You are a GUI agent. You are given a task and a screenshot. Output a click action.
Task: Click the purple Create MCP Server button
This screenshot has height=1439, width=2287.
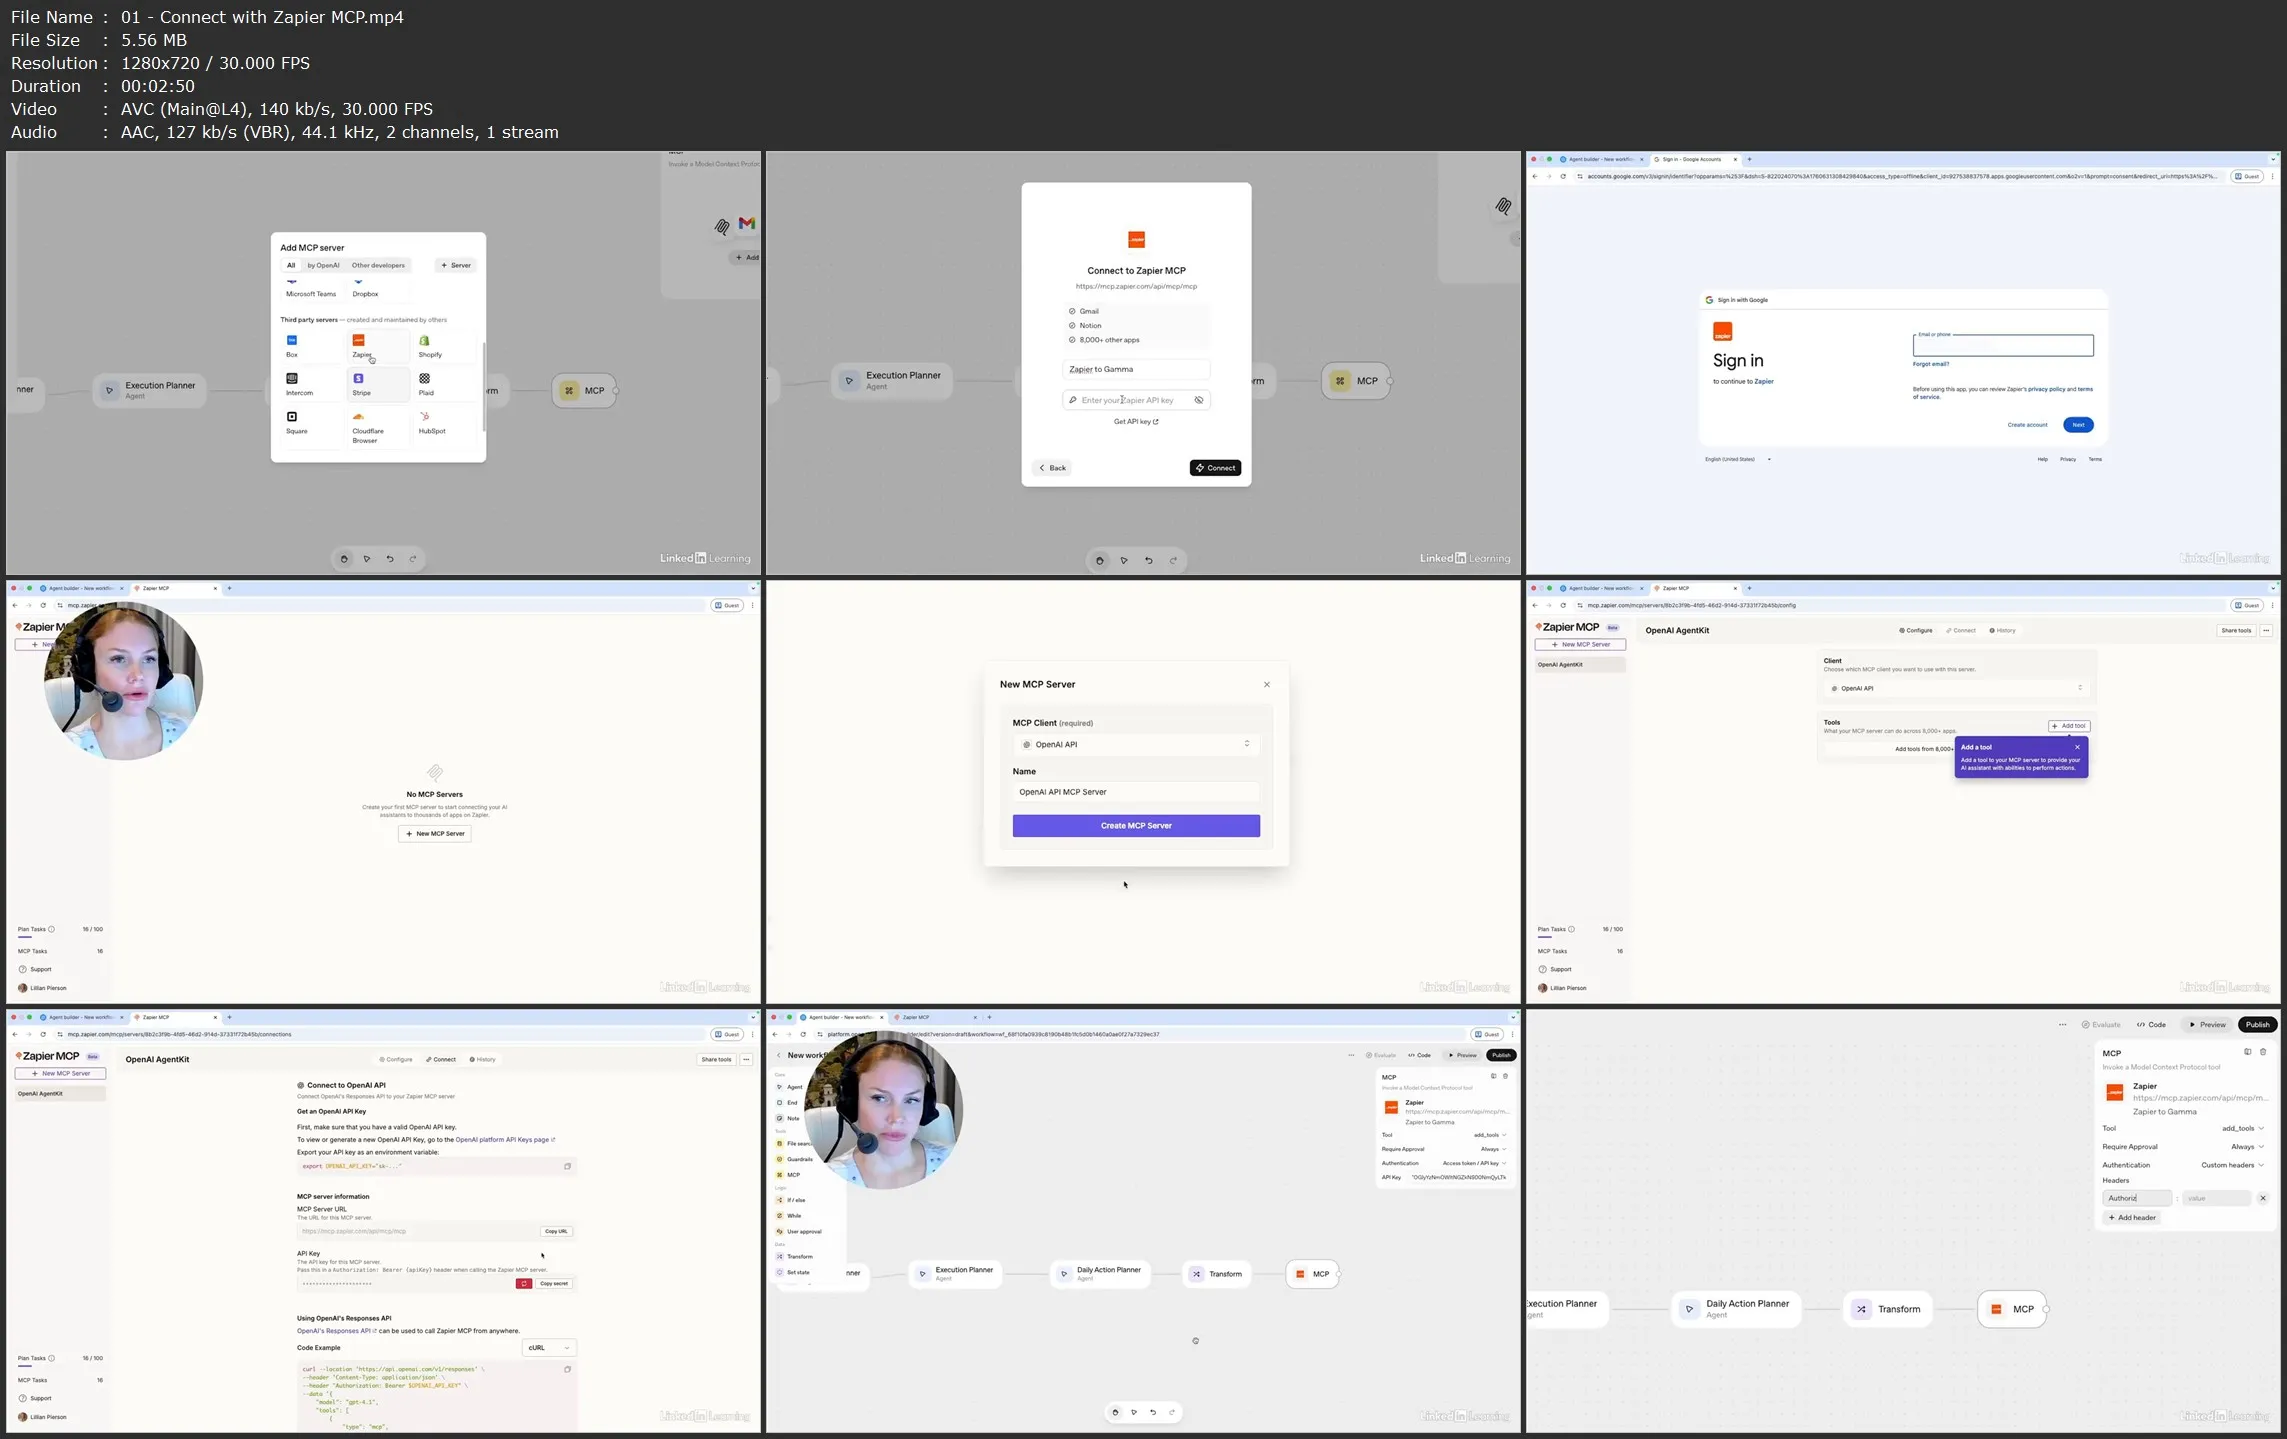[1136, 826]
